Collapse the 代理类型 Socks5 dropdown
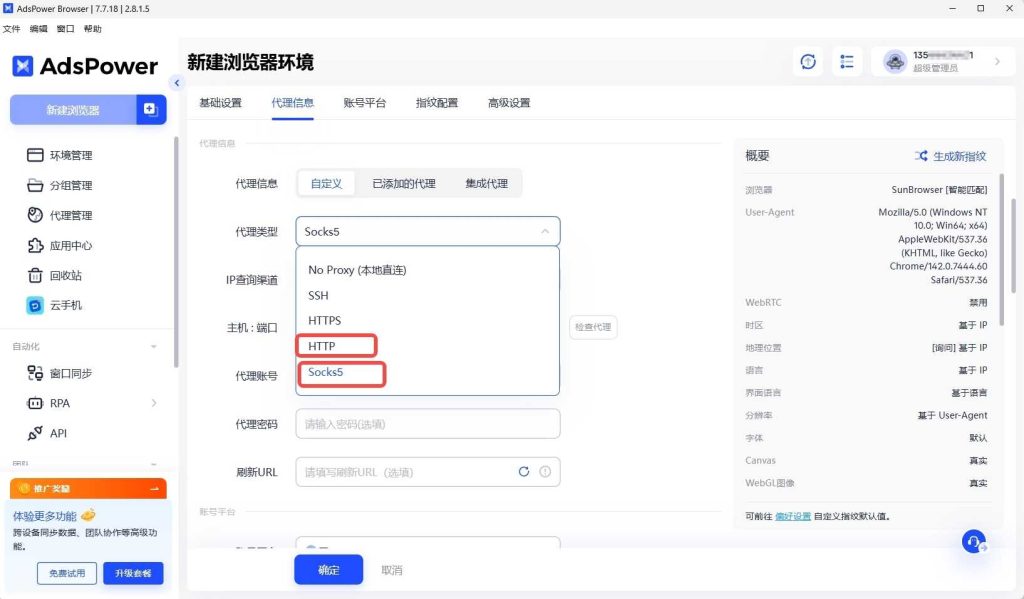The height and width of the screenshot is (599, 1024). [545, 231]
